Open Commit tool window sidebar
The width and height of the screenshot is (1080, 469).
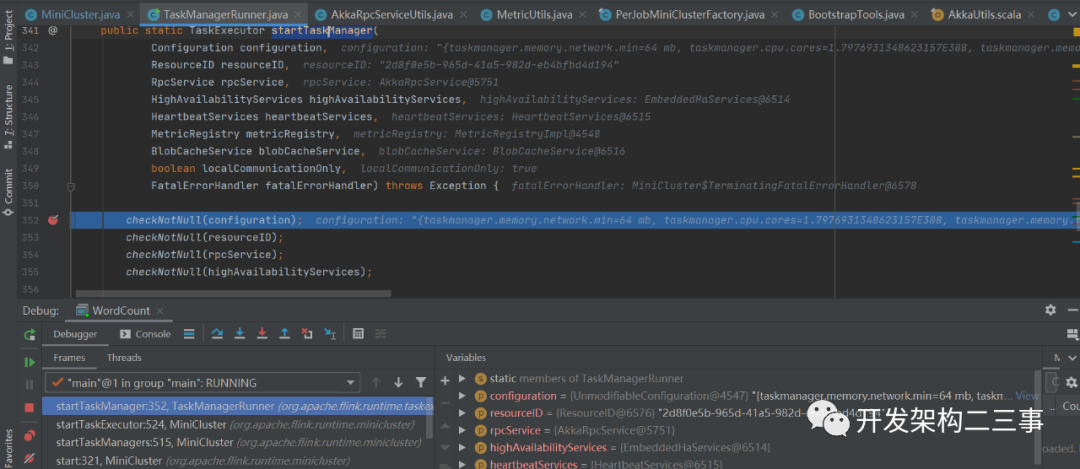[x=8, y=192]
